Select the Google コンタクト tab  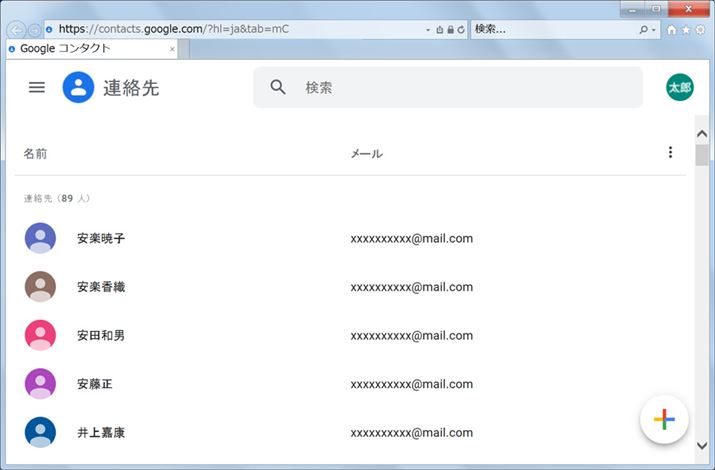pos(92,48)
